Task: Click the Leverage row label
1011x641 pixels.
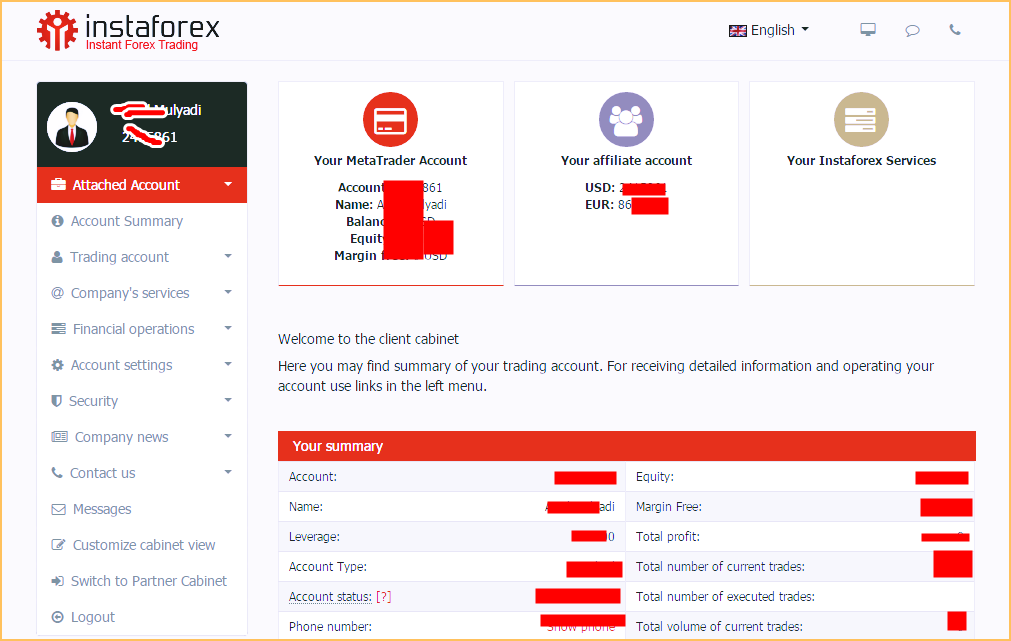Action: click(314, 537)
